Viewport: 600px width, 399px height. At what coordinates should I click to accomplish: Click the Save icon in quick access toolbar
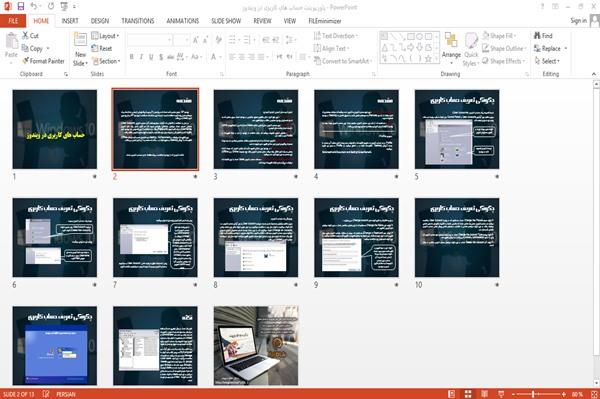pos(21,6)
